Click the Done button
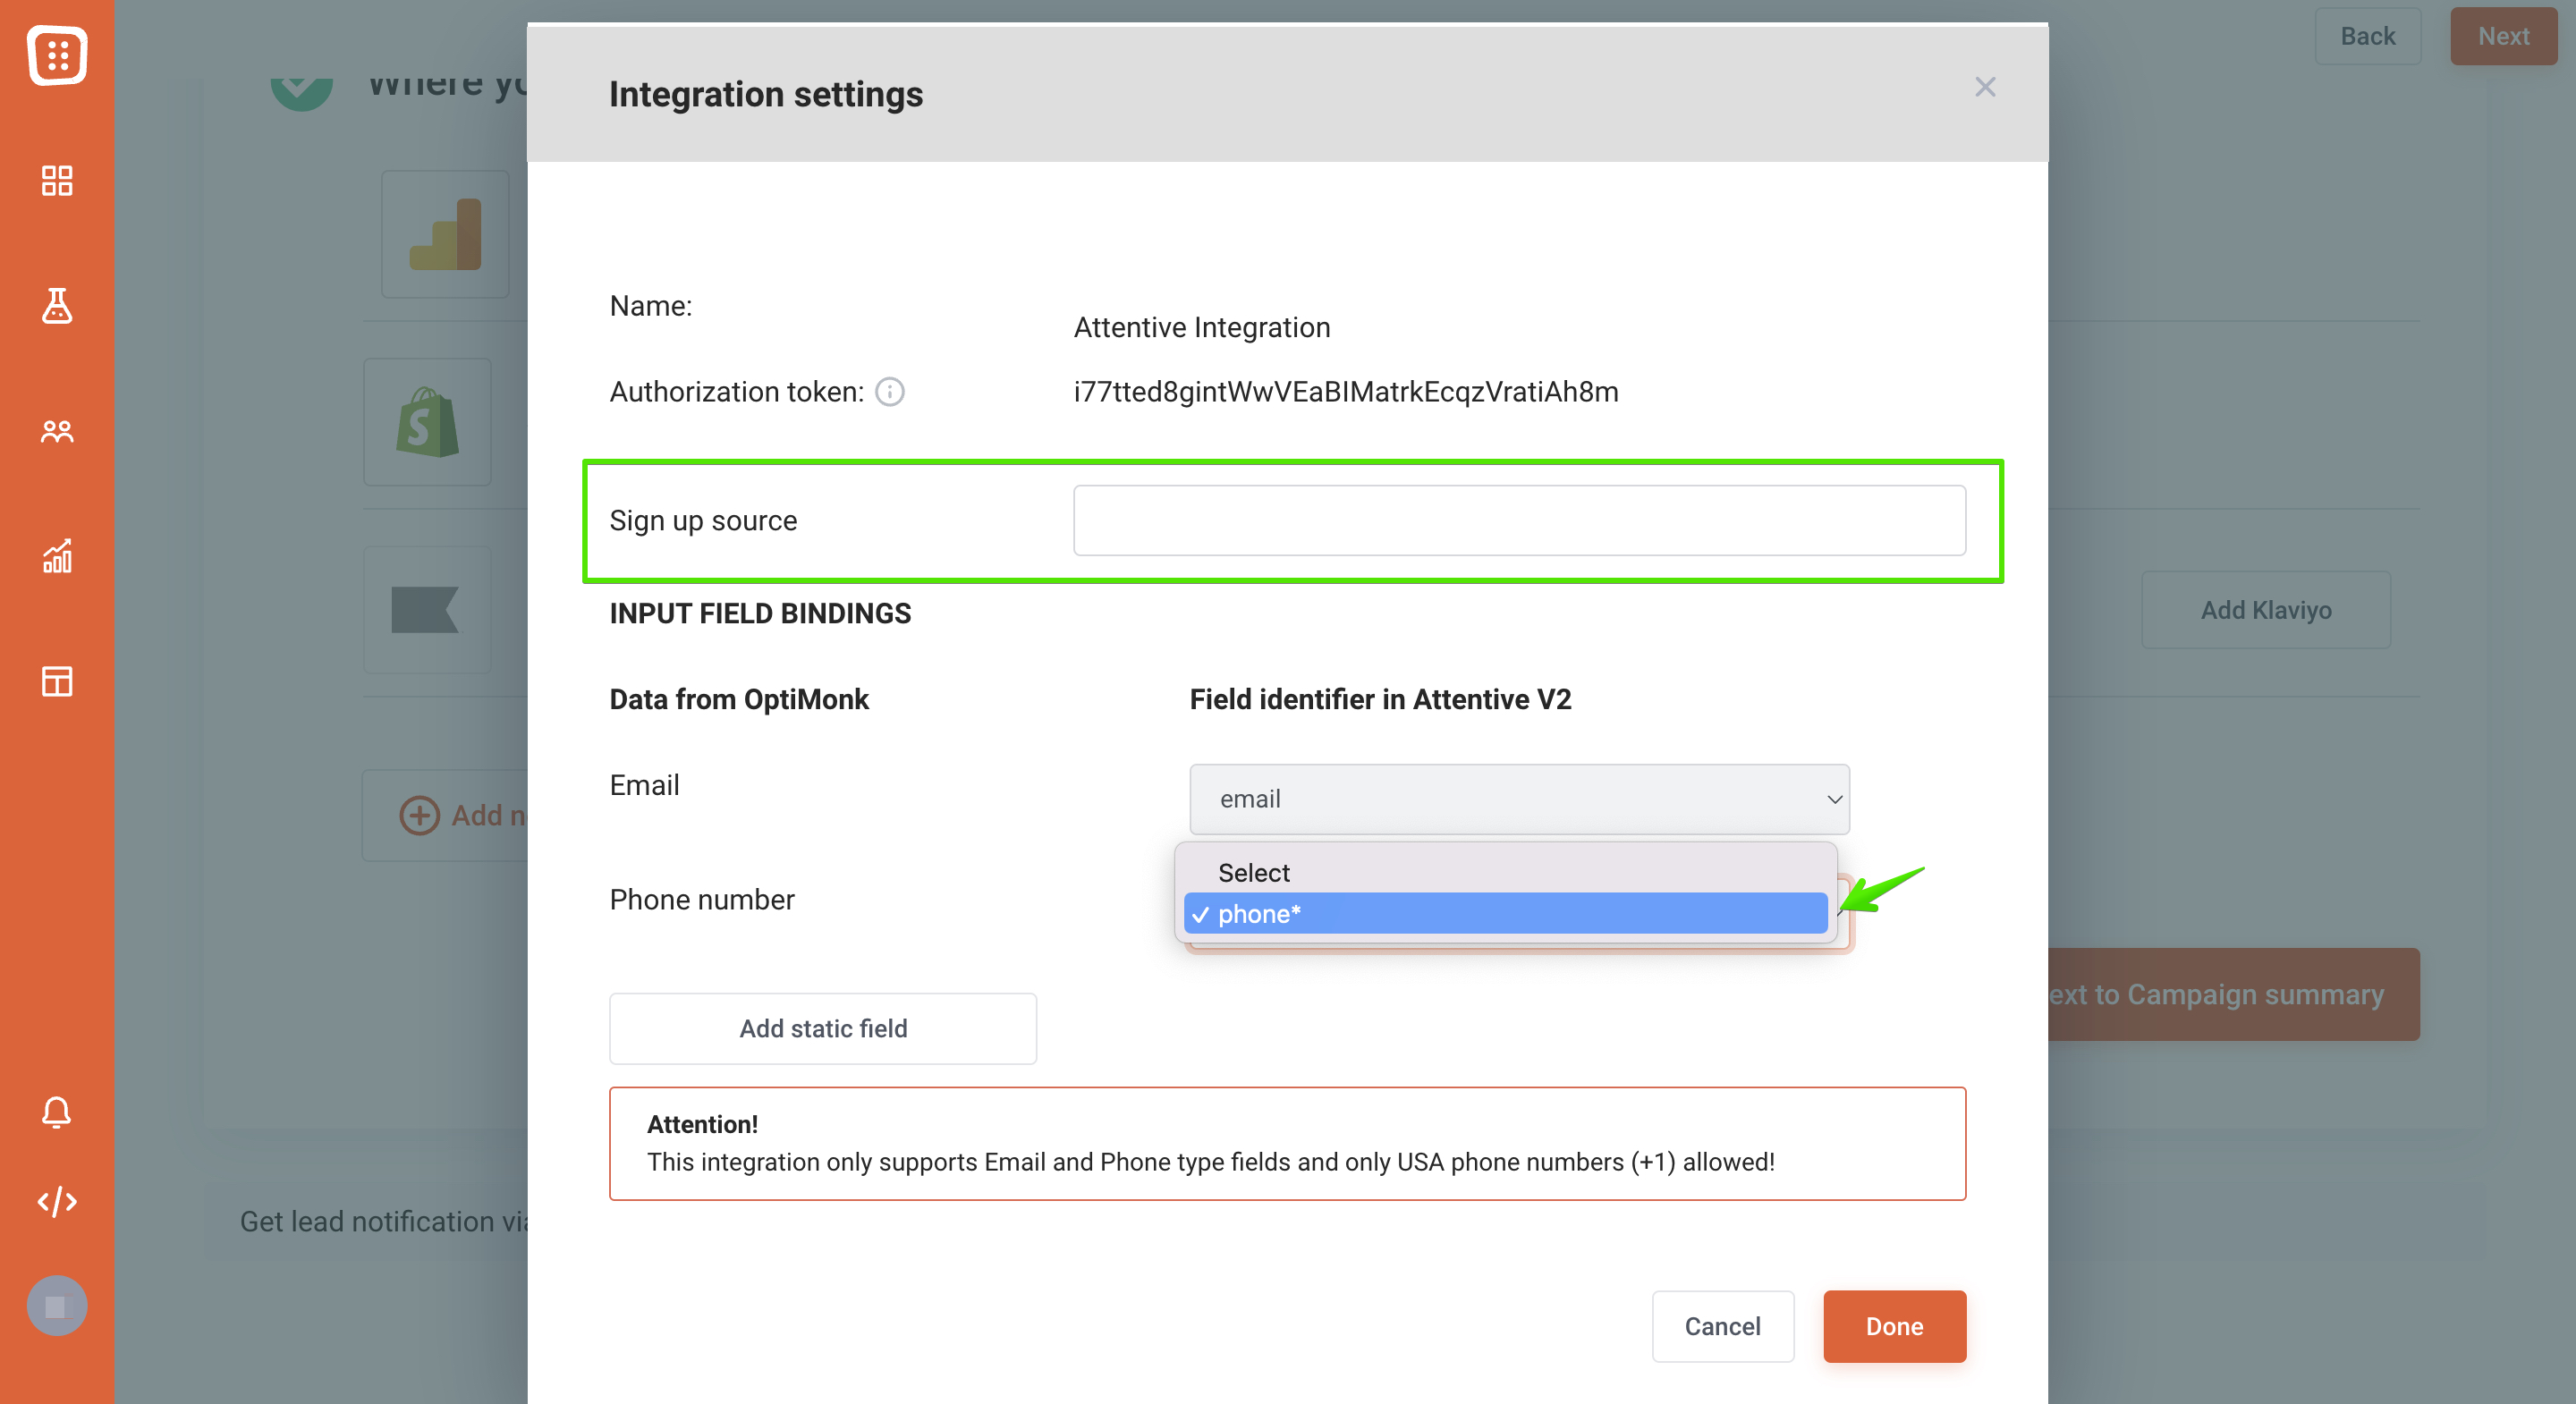This screenshot has height=1404, width=2576. pos(1894,1326)
